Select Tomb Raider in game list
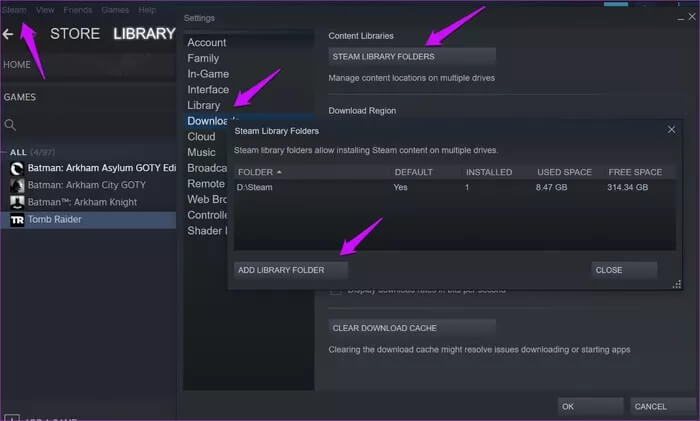The width and height of the screenshot is (700, 421). [x=88, y=220]
